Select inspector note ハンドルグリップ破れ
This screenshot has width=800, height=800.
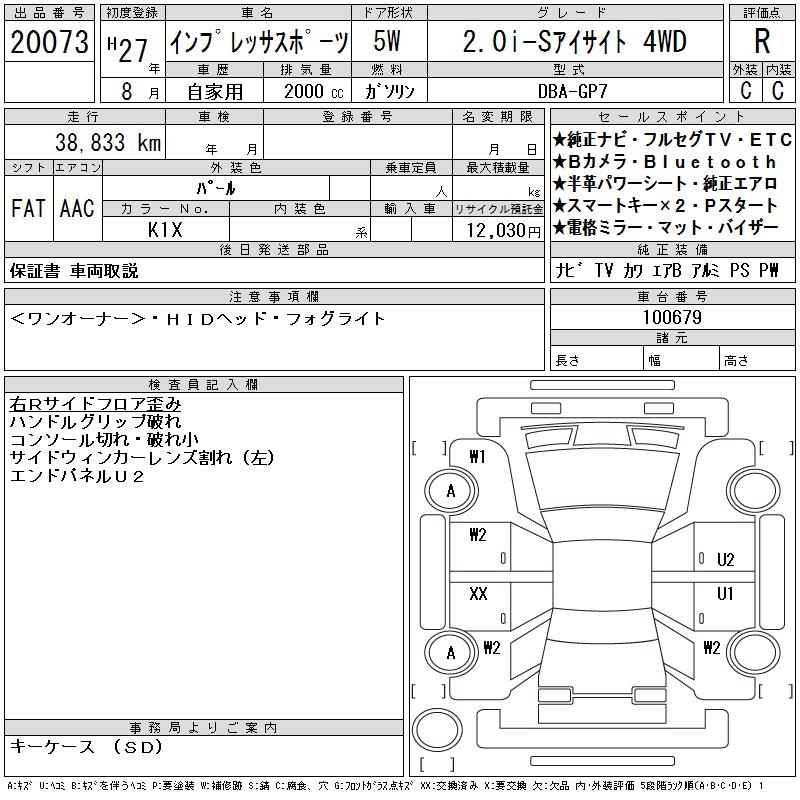pos(95,421)
